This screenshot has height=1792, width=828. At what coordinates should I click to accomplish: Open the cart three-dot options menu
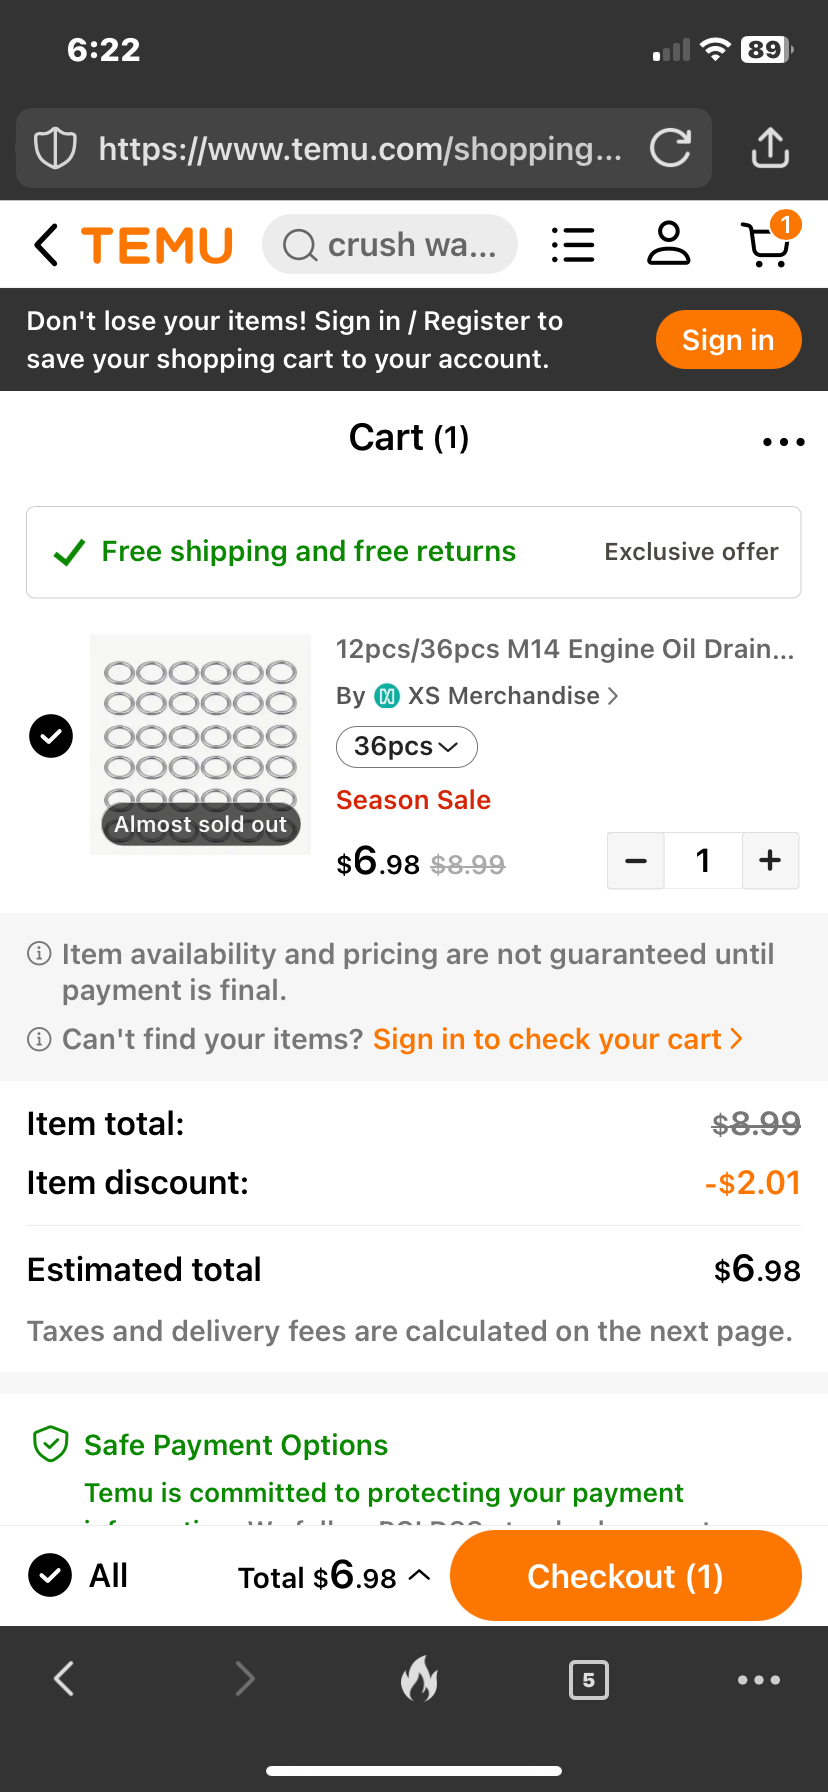point(783,441)
